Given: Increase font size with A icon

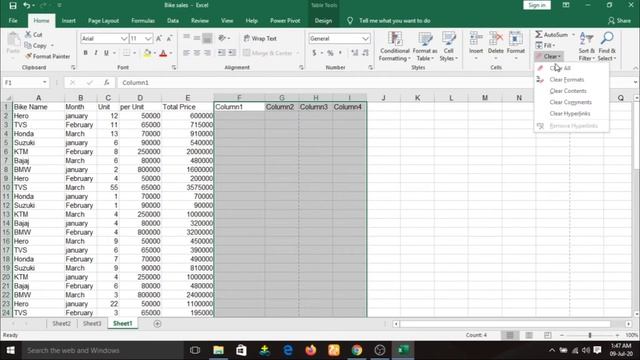Looking at the screenshot, I should tap(159, 38).
